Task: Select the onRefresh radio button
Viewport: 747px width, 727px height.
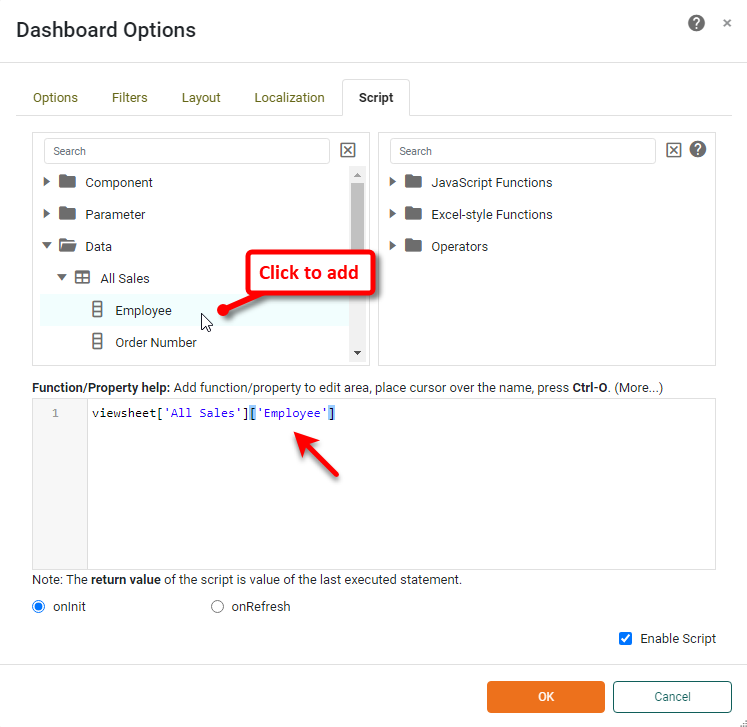Action: tap(218, 606)
